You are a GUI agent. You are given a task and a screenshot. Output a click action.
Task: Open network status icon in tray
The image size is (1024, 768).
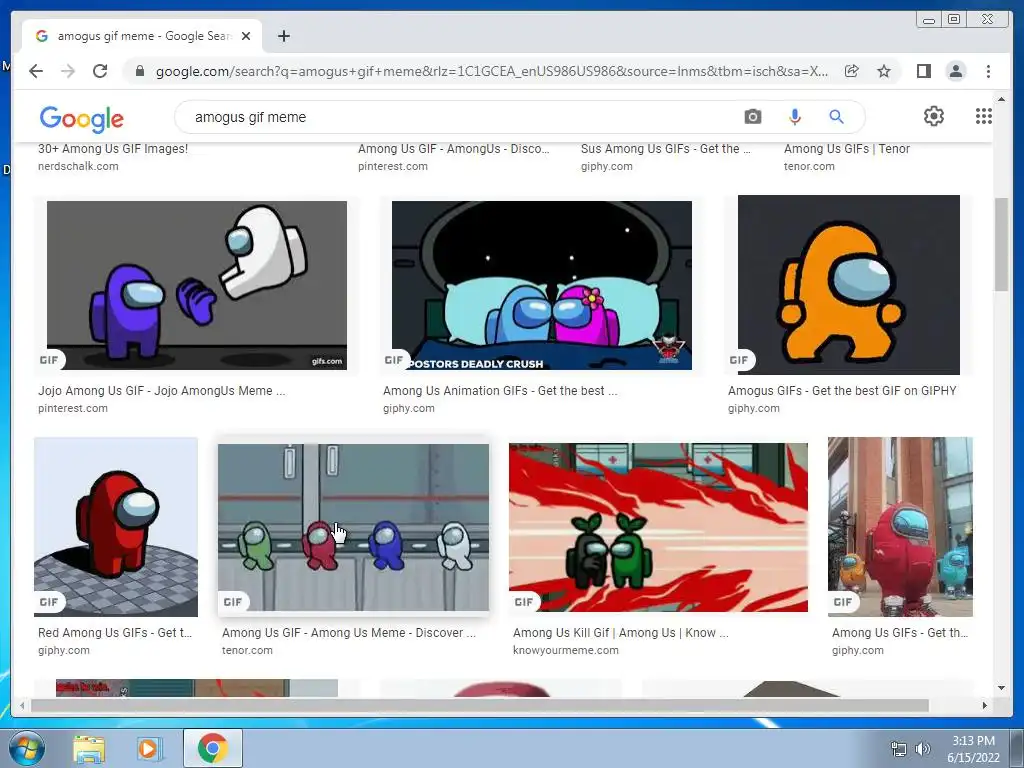(899, 749)
